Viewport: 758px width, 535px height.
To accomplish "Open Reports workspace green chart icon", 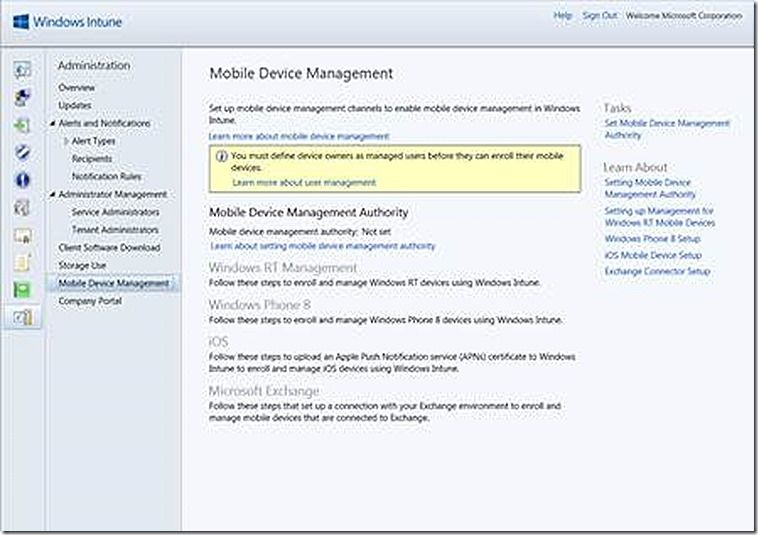I will point(22,290).
